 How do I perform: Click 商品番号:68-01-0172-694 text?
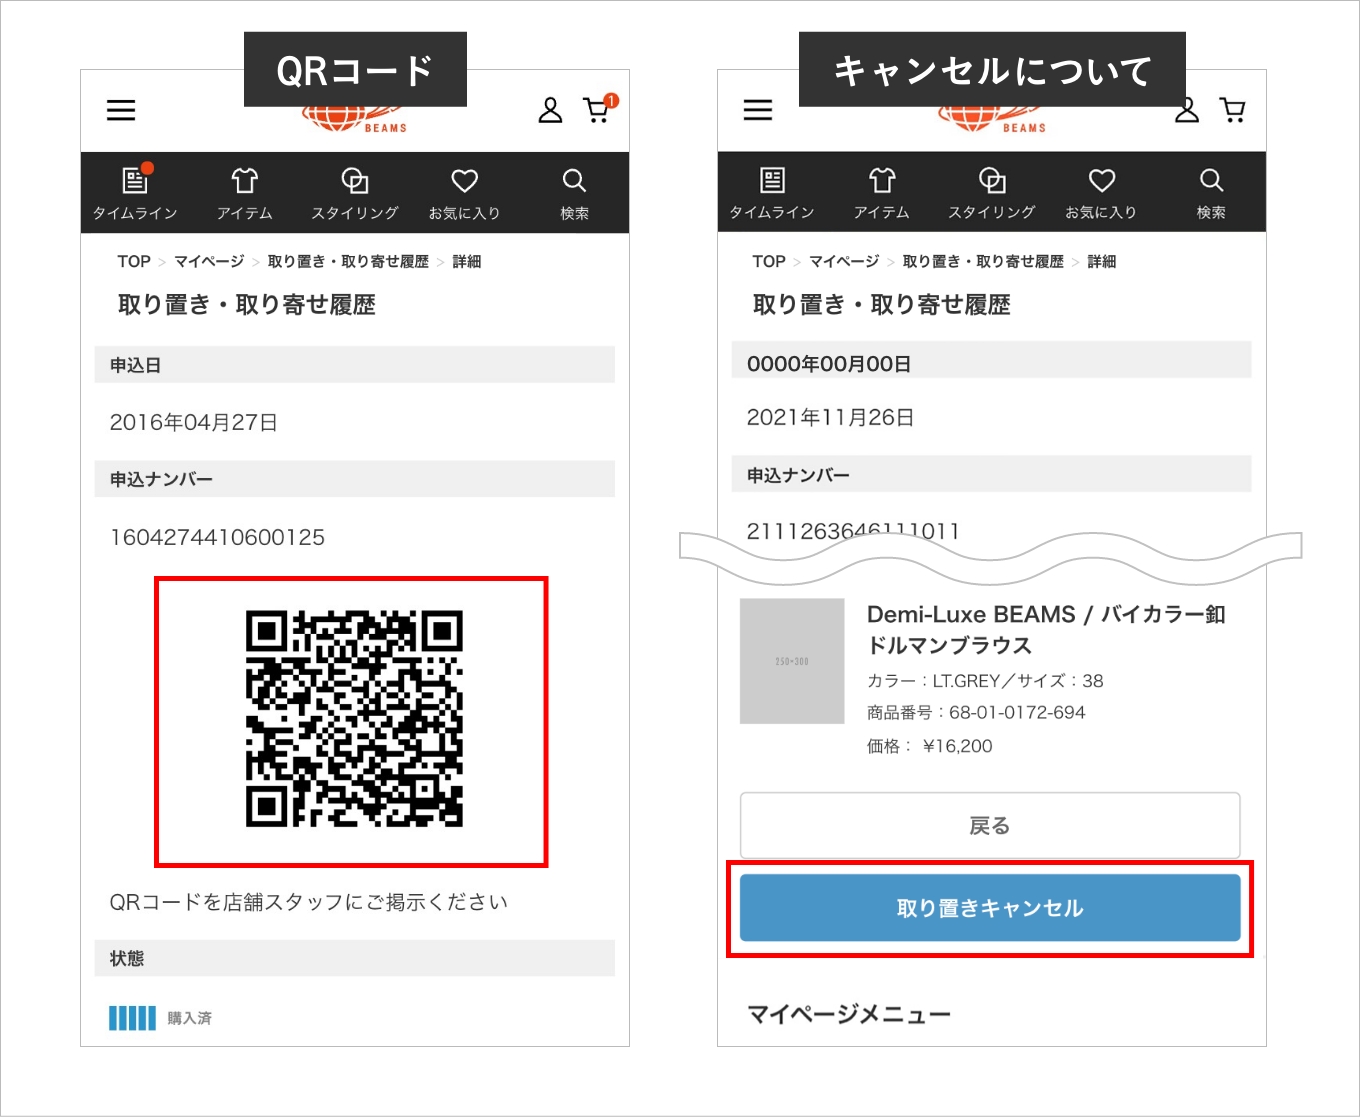tap(976, 712)
